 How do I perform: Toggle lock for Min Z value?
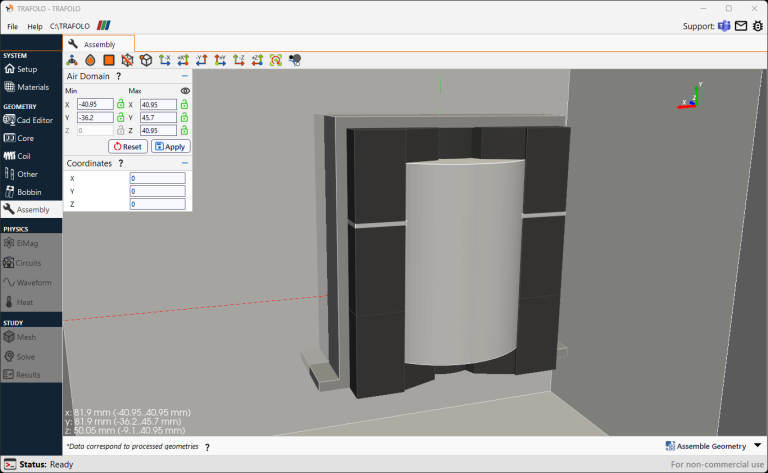point(120,130)
